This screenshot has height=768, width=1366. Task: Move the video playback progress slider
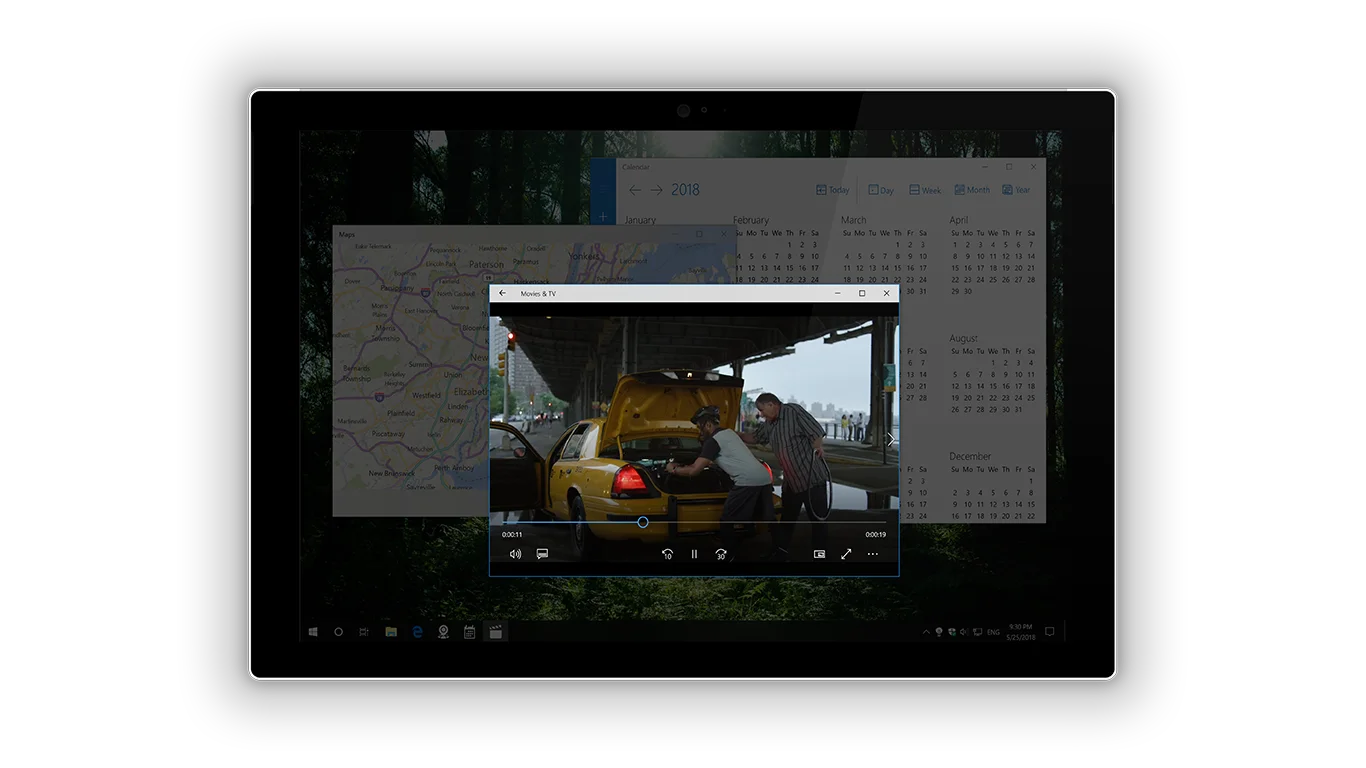click(x=642, y=522)
